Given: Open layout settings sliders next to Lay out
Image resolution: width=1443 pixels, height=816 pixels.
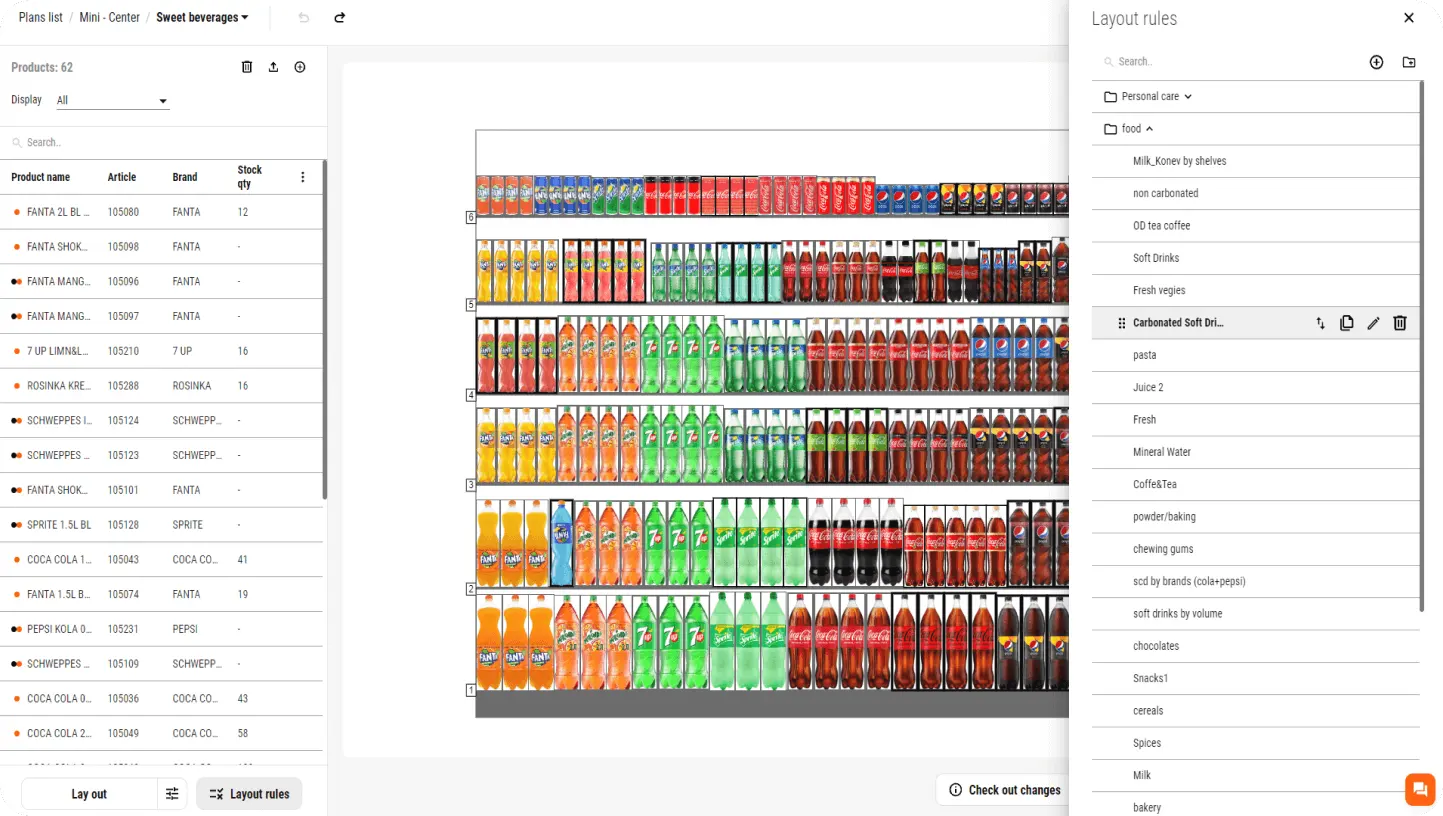Looking at the screenshot, I should pyautogui.click(x=172, y=794).
